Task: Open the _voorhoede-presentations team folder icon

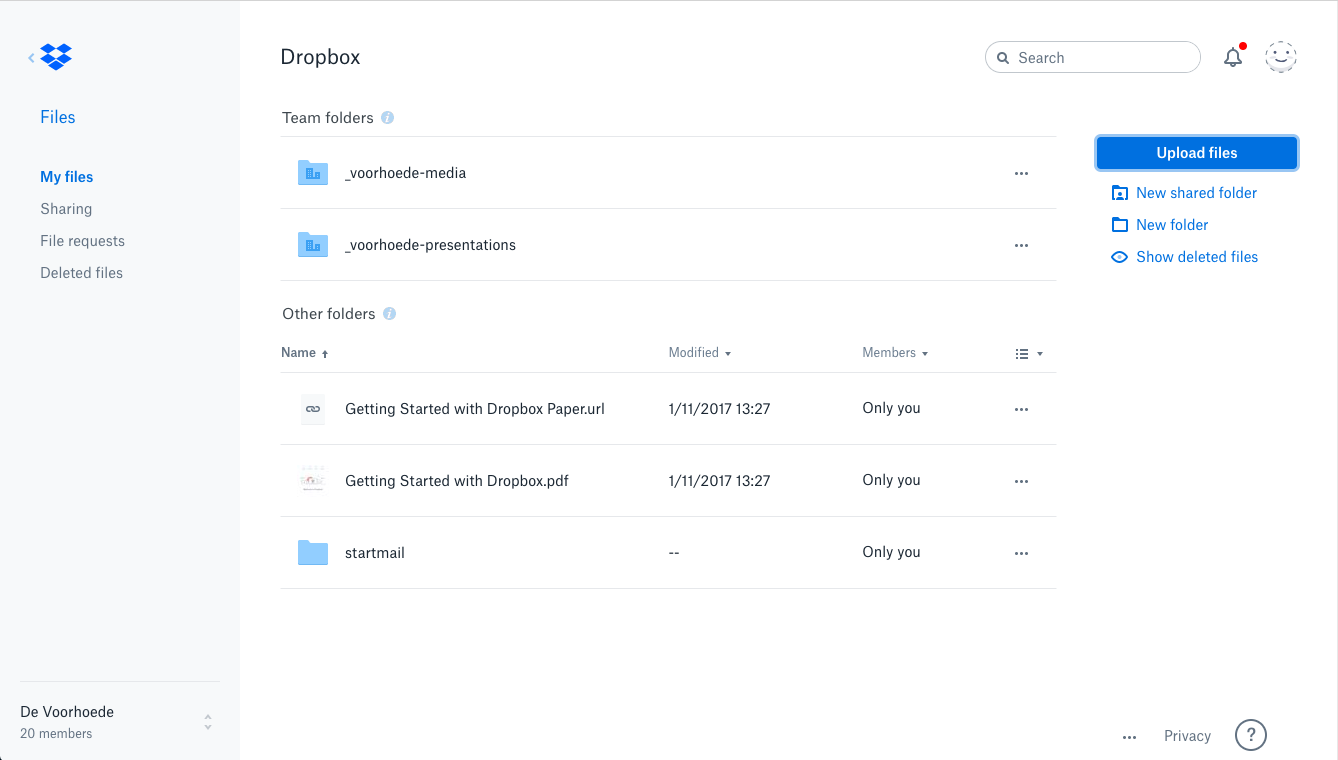Action: coord(313,245)
